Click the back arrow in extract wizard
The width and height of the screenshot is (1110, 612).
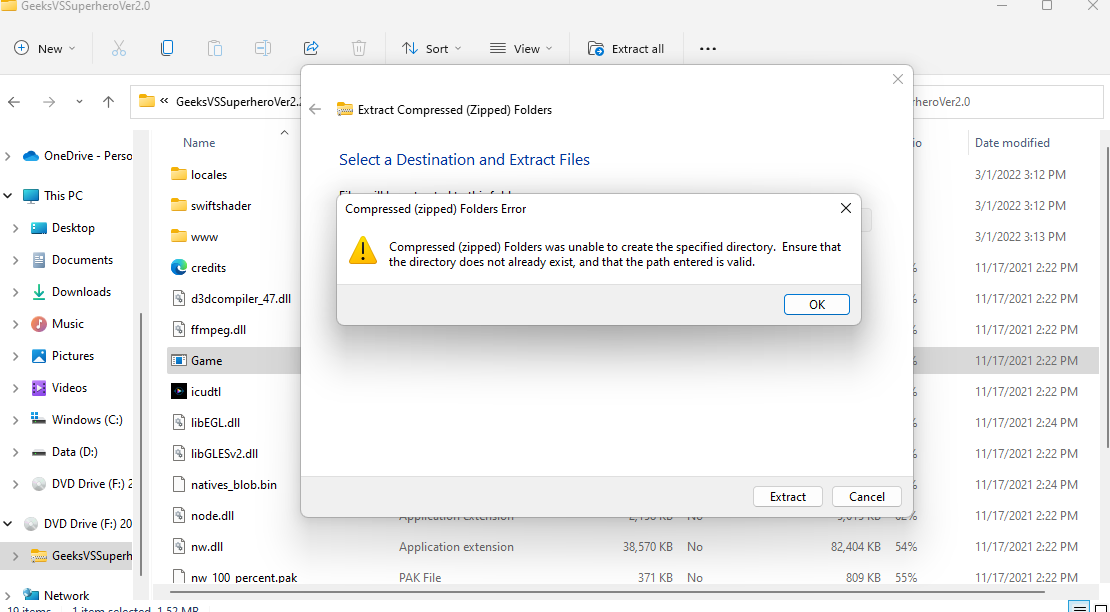[x=315, y=109]
